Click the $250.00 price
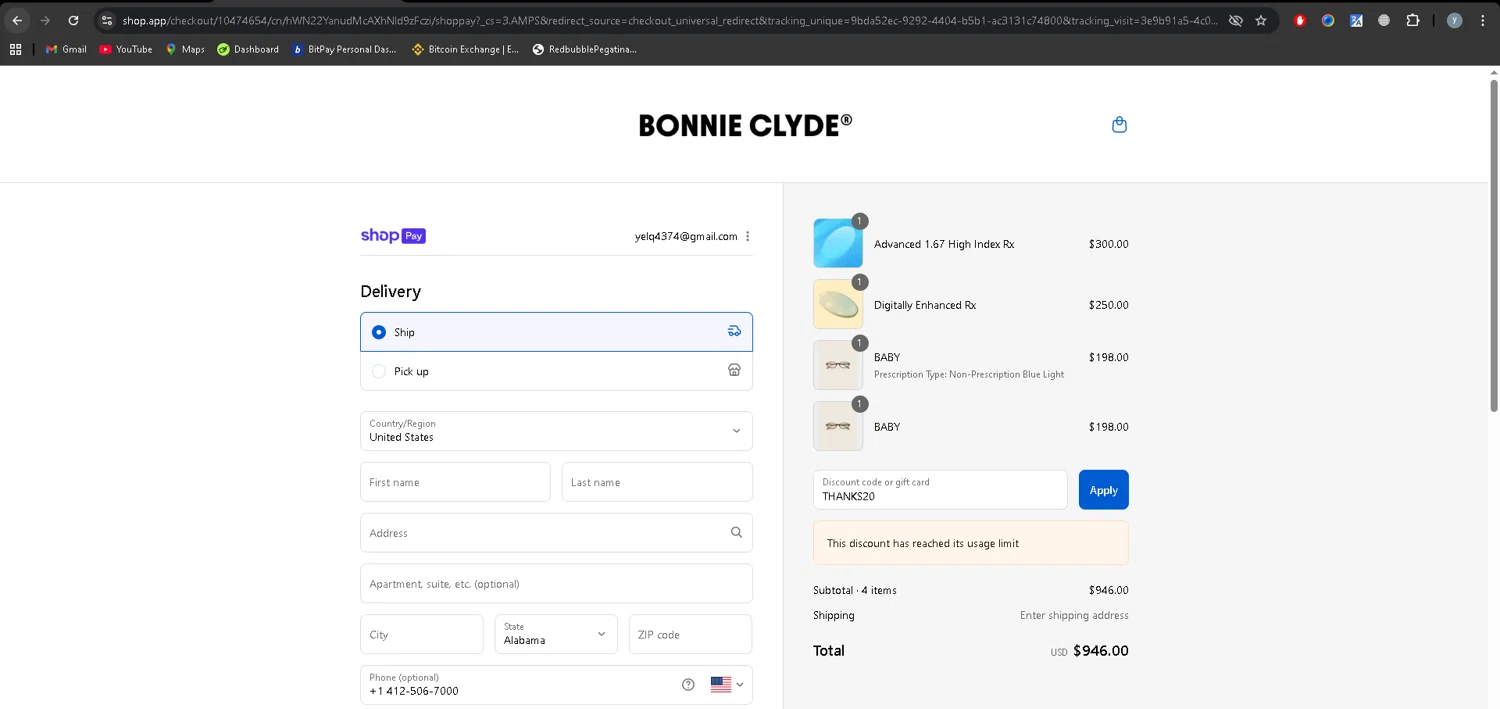 [1108, 305]
